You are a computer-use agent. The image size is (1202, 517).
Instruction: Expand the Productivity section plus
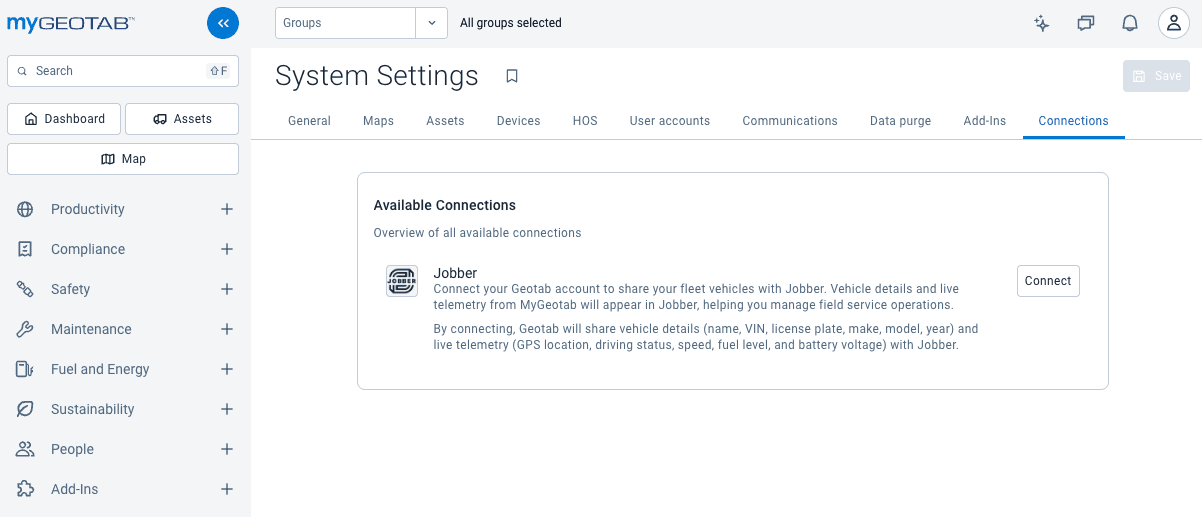(x=227, y=209)
